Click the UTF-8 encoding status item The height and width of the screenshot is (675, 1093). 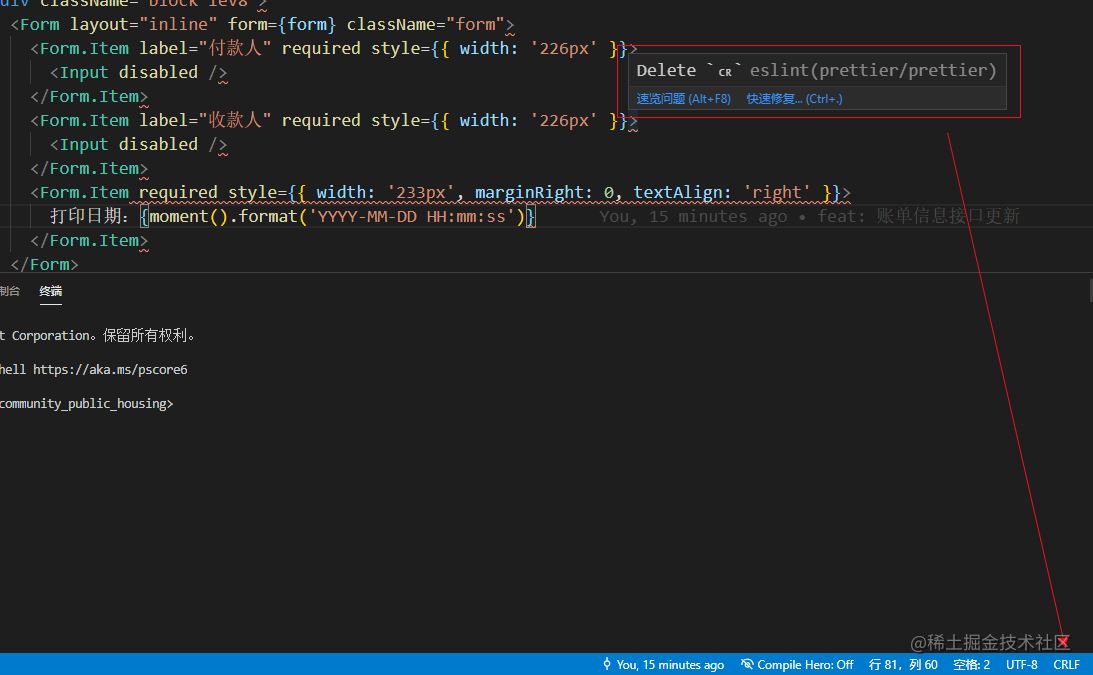coord(1021,665)
